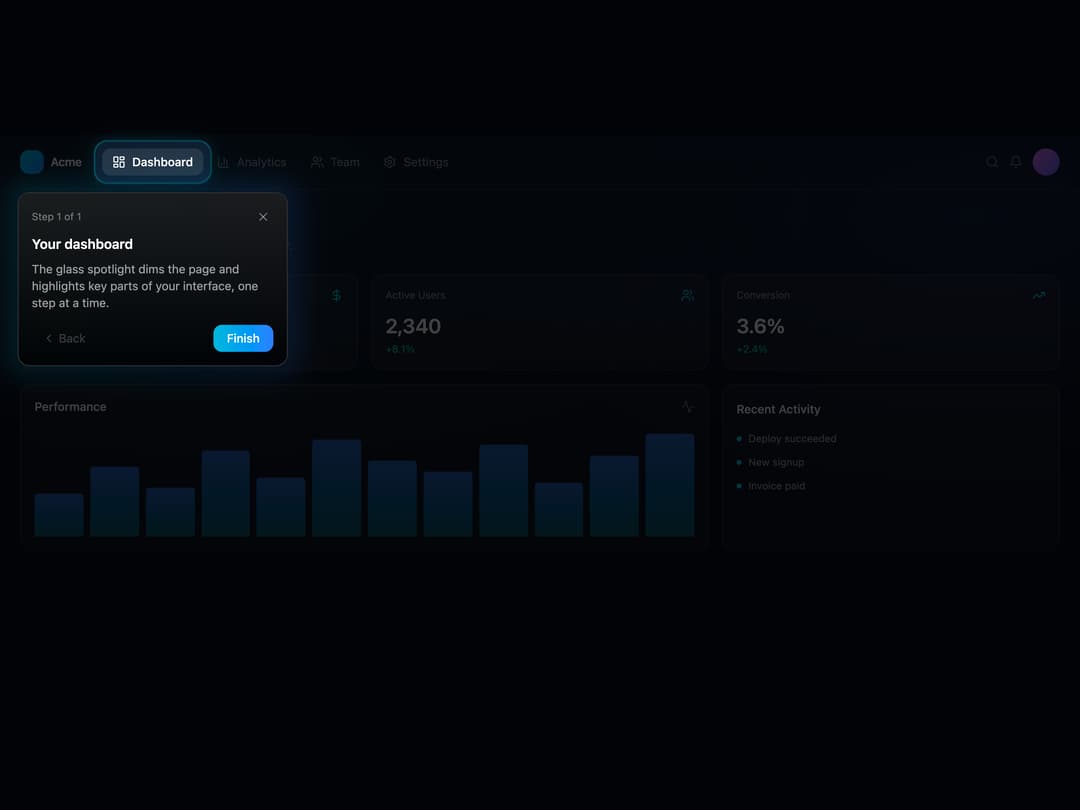Screen dimensions: 1080x810
Task: Click the Analytics bar chart icon
Action: (x=223, y=162)
